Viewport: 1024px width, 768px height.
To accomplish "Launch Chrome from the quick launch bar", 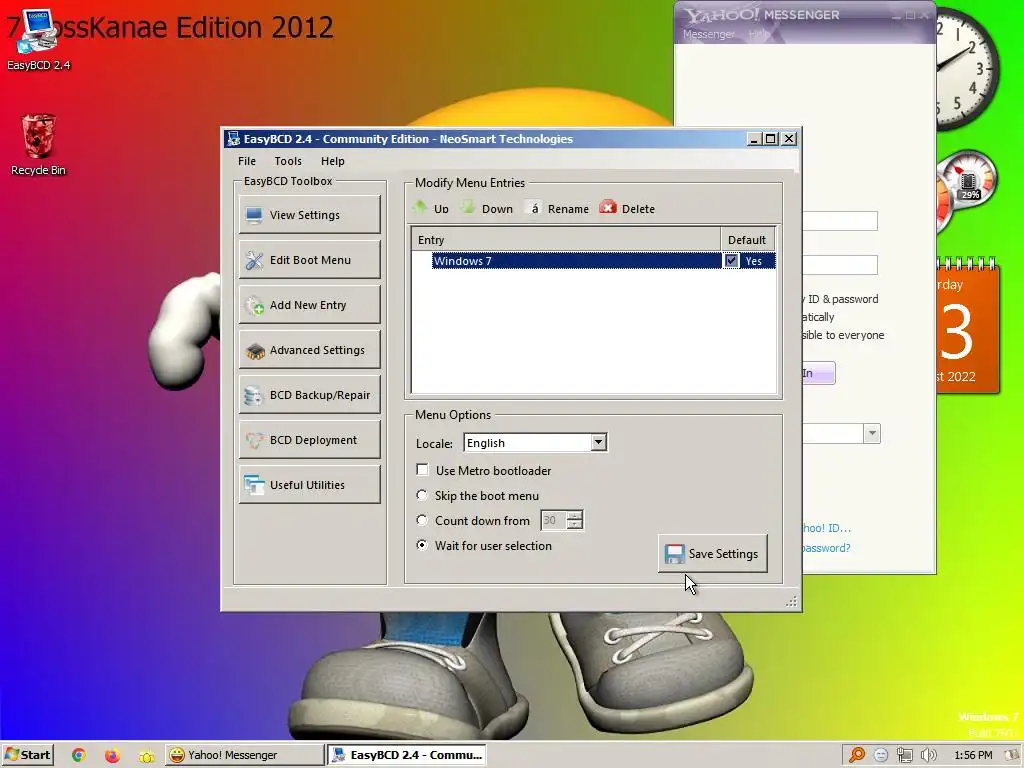I will coord(78,756).
